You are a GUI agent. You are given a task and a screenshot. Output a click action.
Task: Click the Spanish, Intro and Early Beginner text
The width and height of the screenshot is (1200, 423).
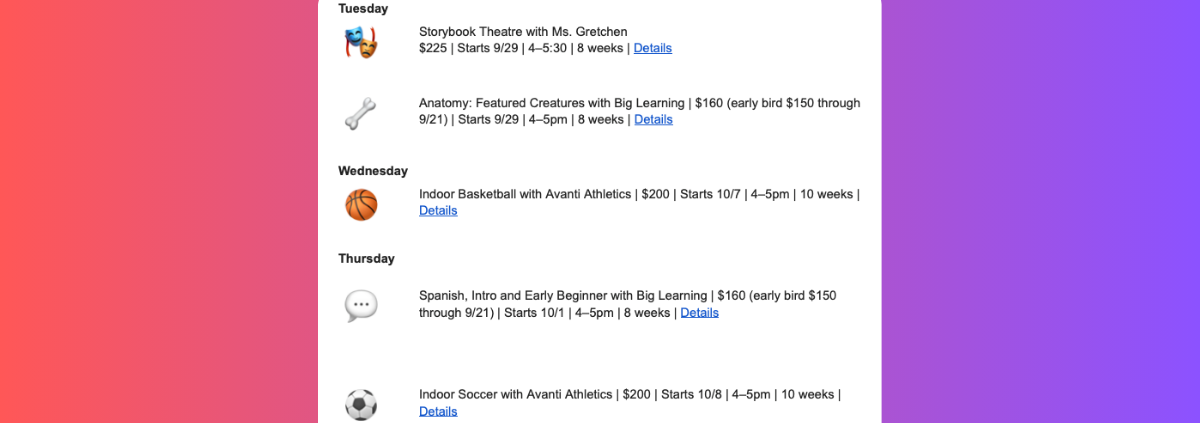pyautogui.click(x=513, y=296)
